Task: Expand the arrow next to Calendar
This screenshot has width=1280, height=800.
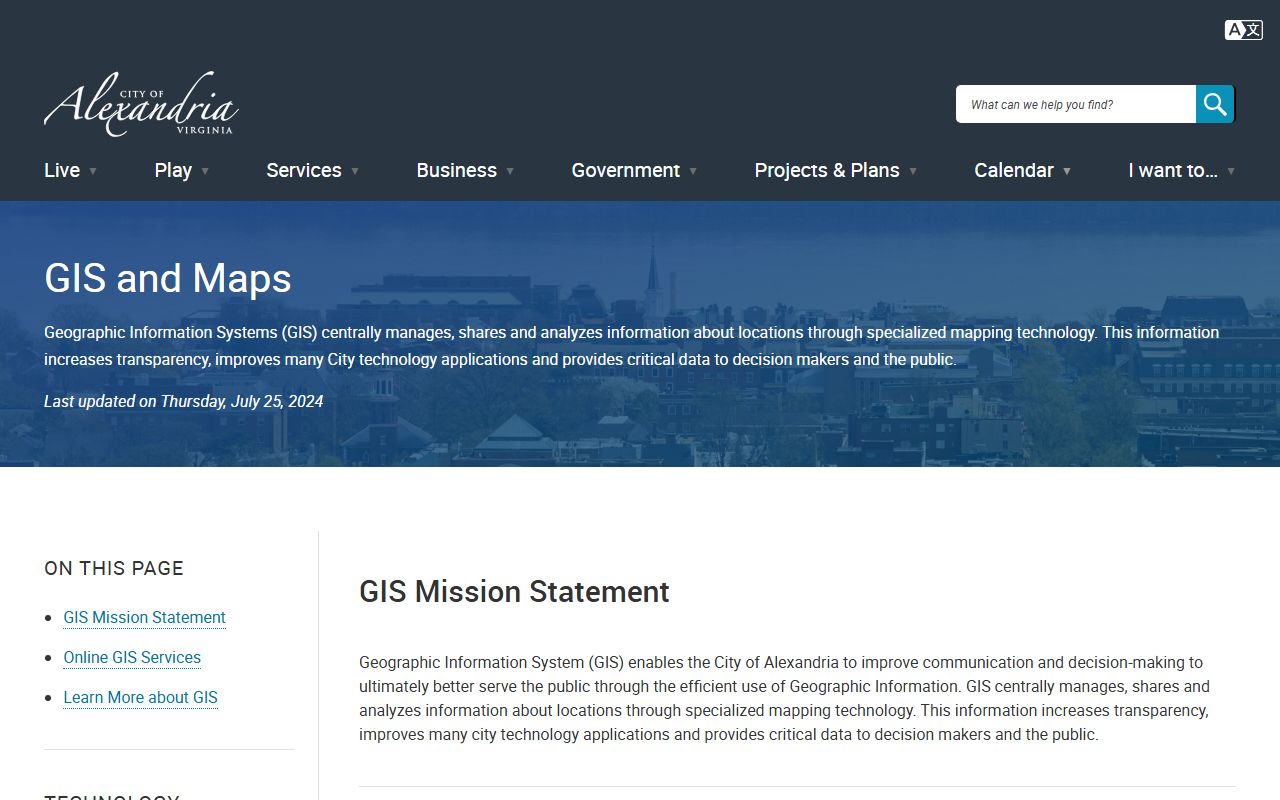Action: pos(1067,171)
